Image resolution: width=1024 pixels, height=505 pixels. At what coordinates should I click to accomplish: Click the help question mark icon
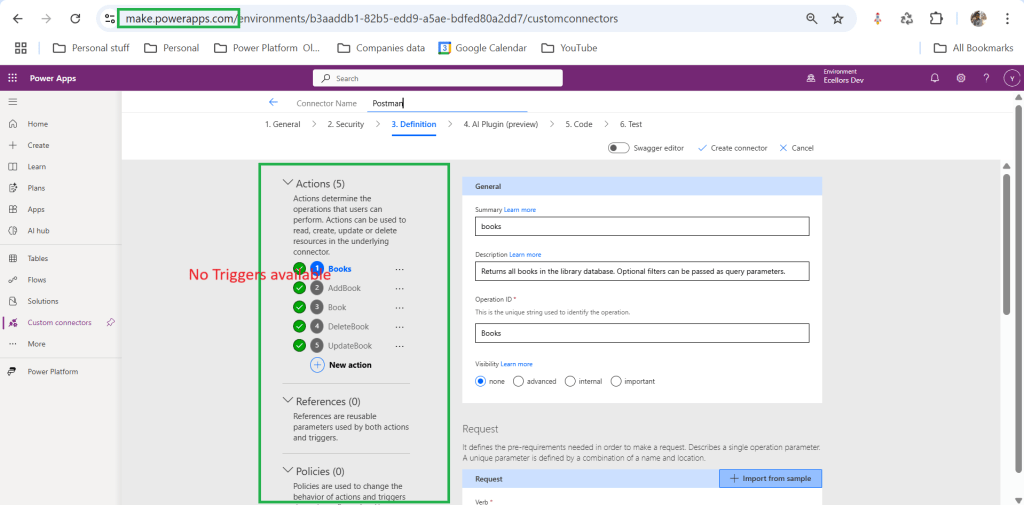click(x=986, y=78)
